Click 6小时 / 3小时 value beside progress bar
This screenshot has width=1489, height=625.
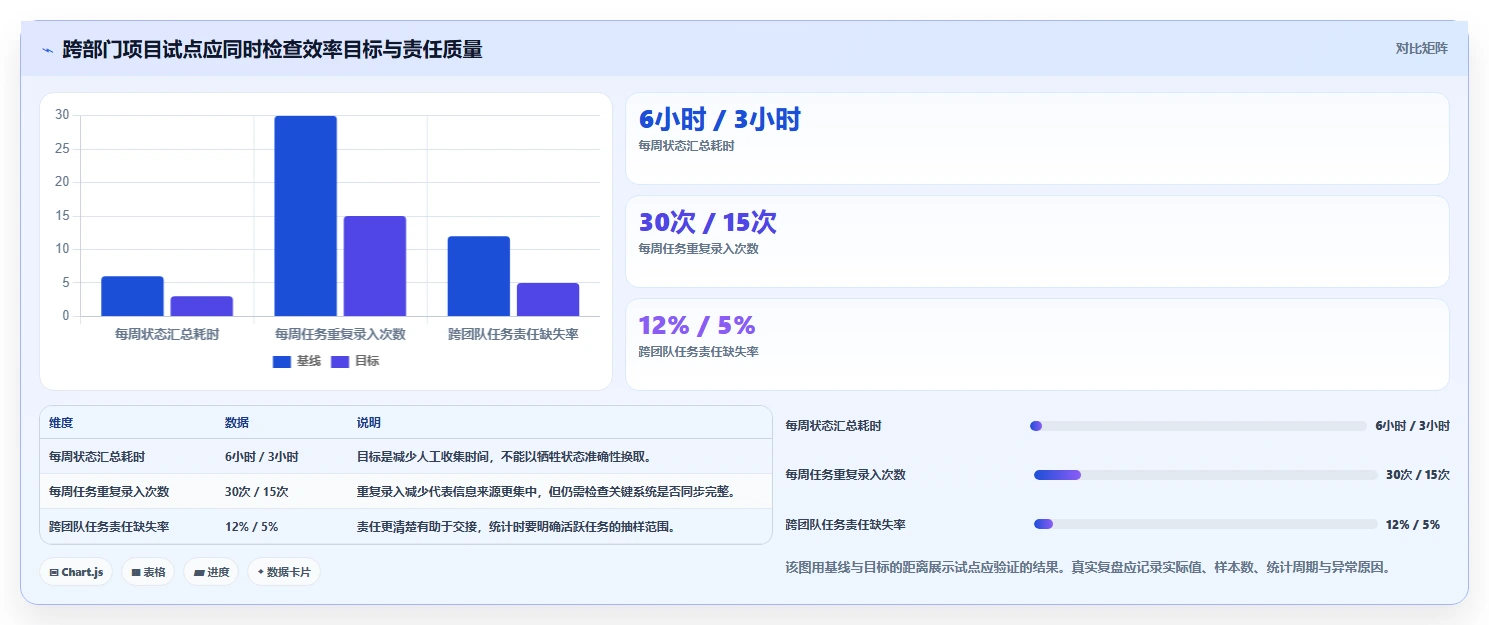tap(1412, 426)
